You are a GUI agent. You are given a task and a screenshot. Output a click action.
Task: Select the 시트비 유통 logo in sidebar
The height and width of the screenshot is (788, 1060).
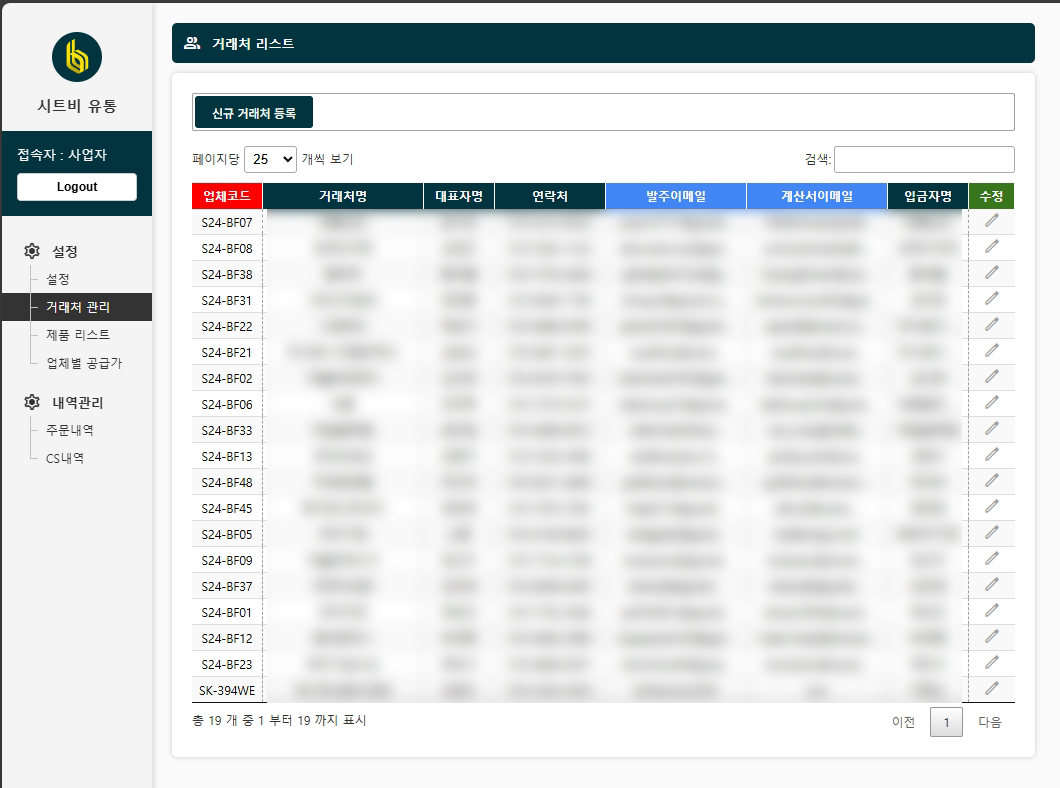click(76, 57)
